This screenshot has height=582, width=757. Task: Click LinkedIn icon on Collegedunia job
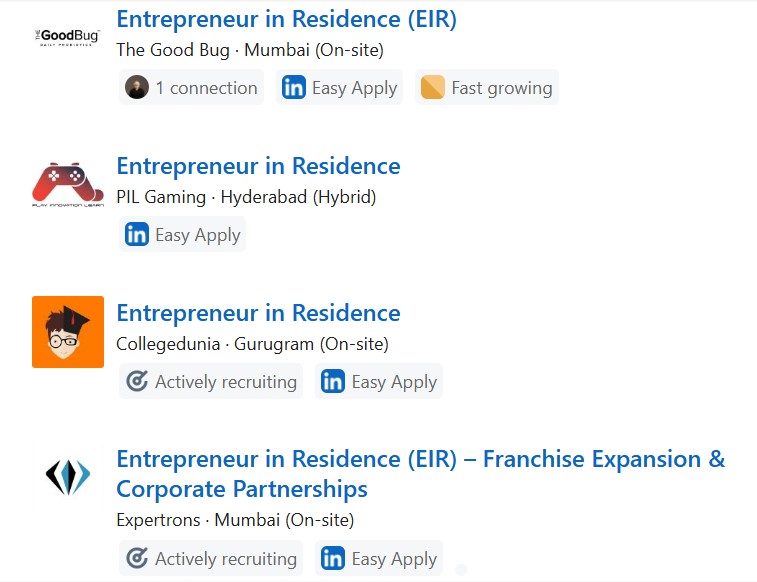click(333, 382)
